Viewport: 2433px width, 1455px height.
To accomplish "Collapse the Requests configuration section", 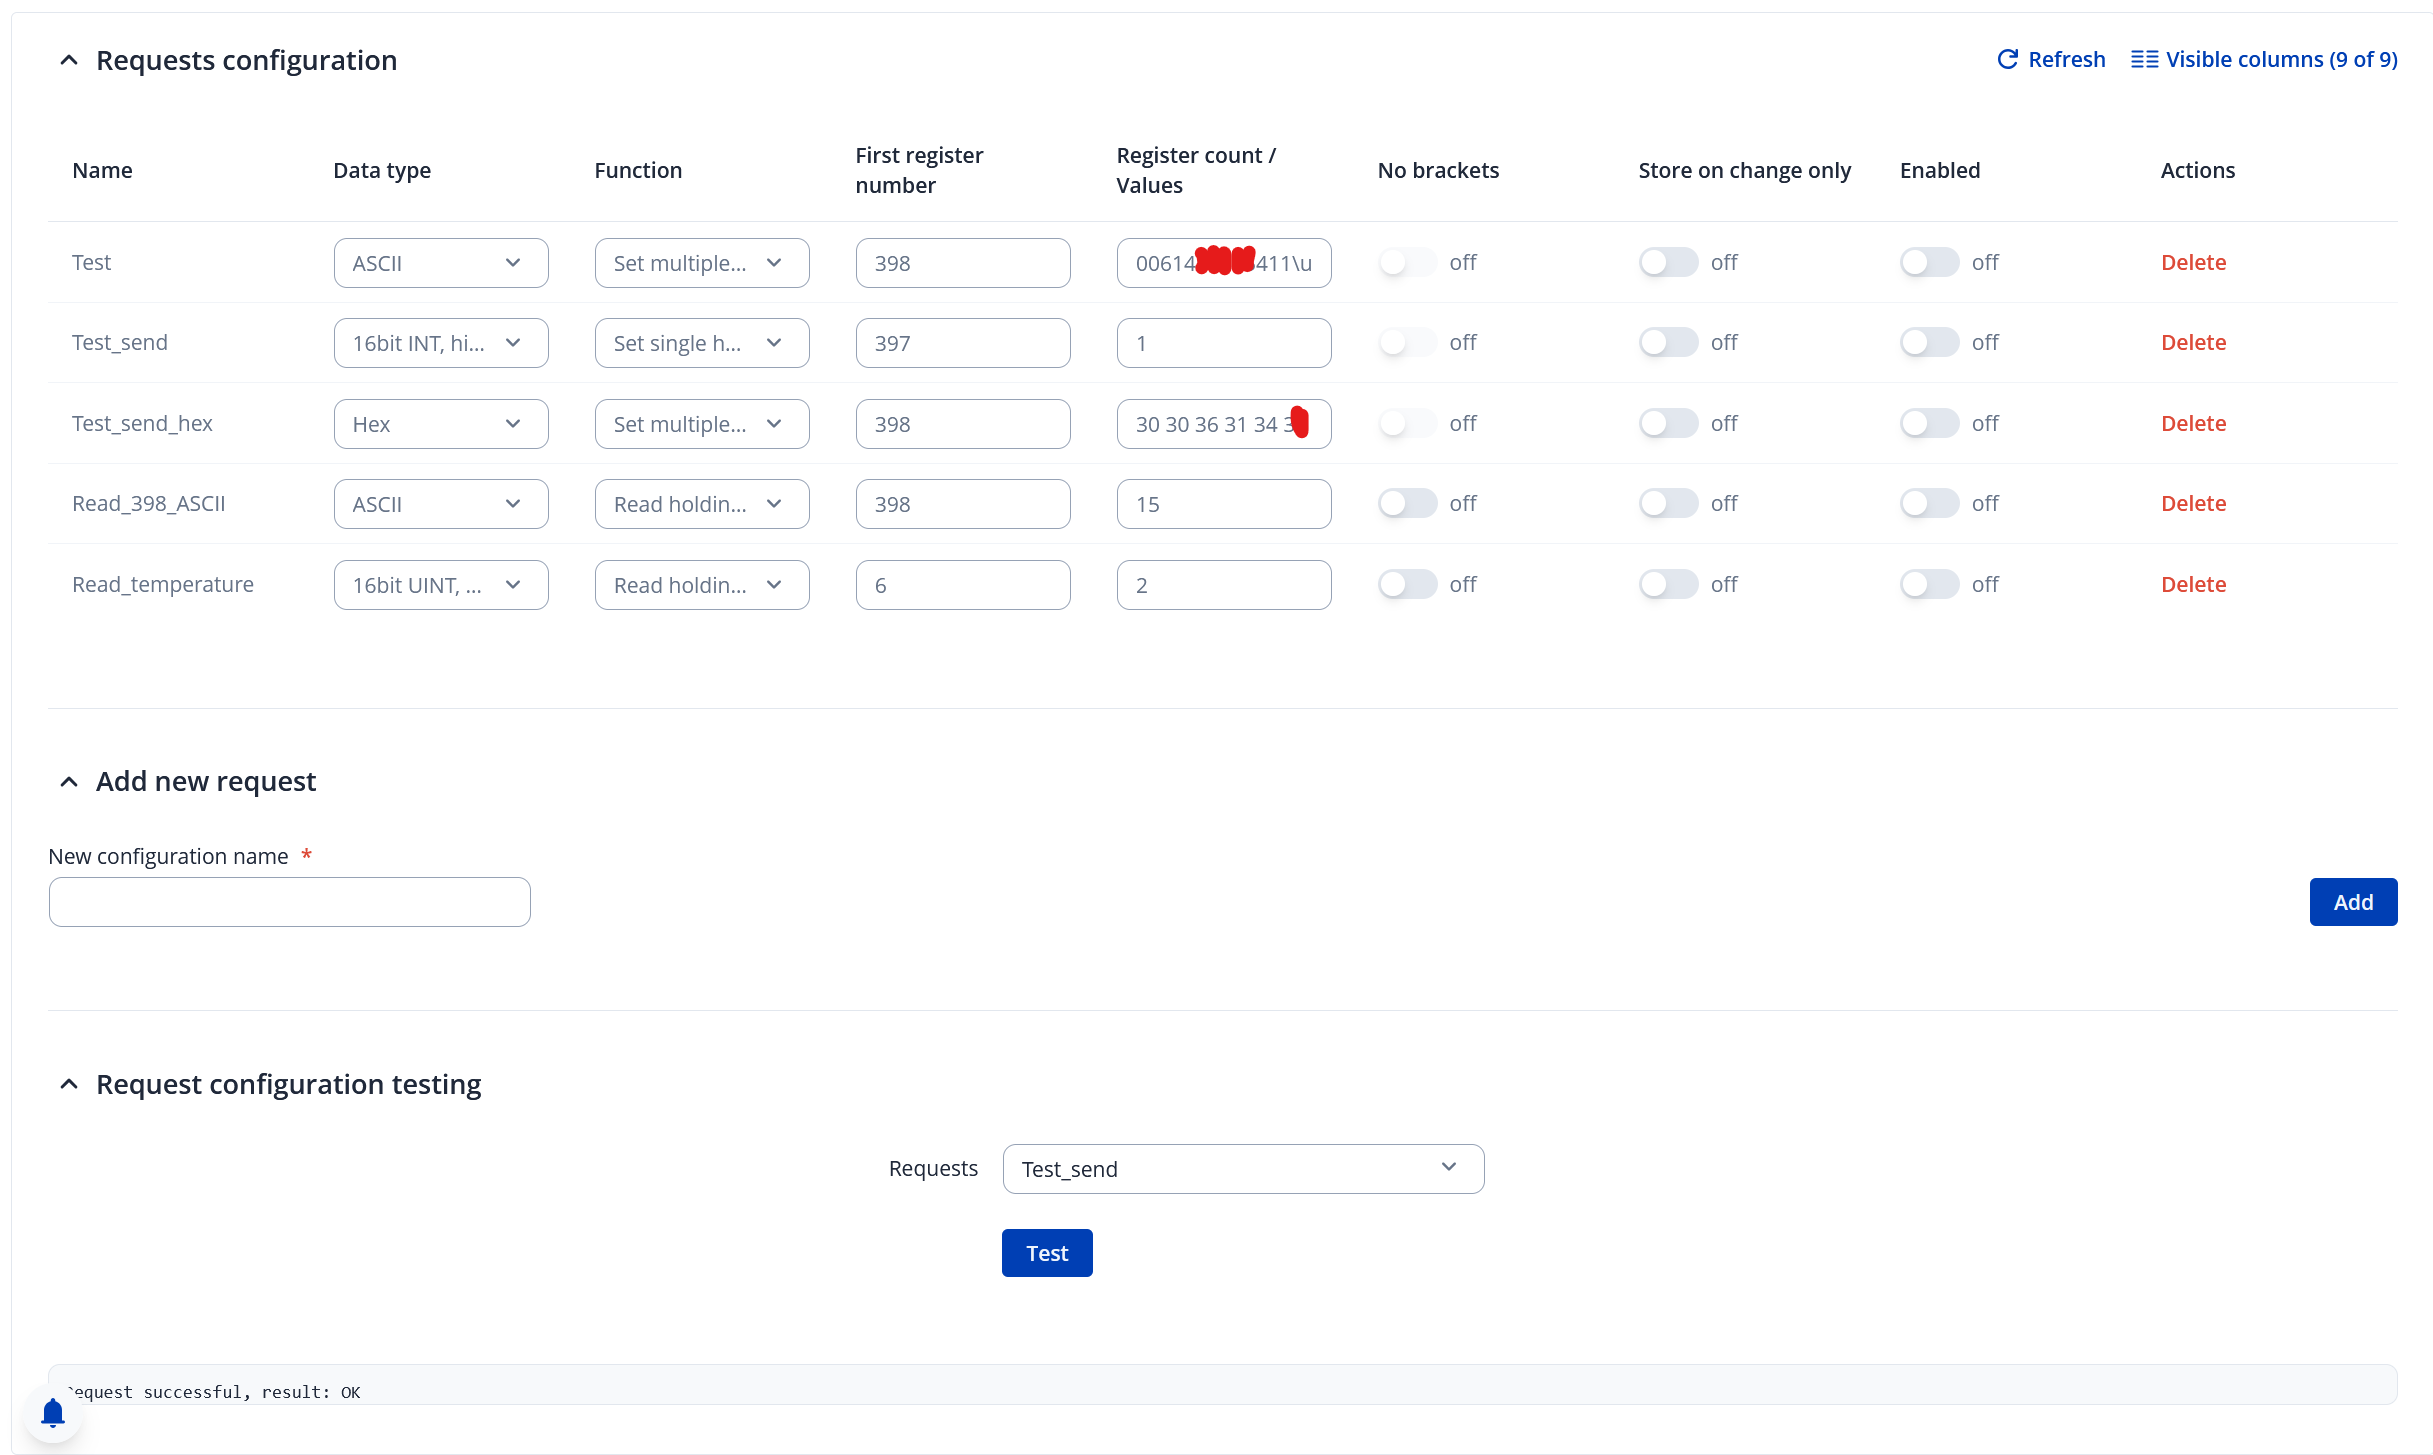I will click(69, 61).
